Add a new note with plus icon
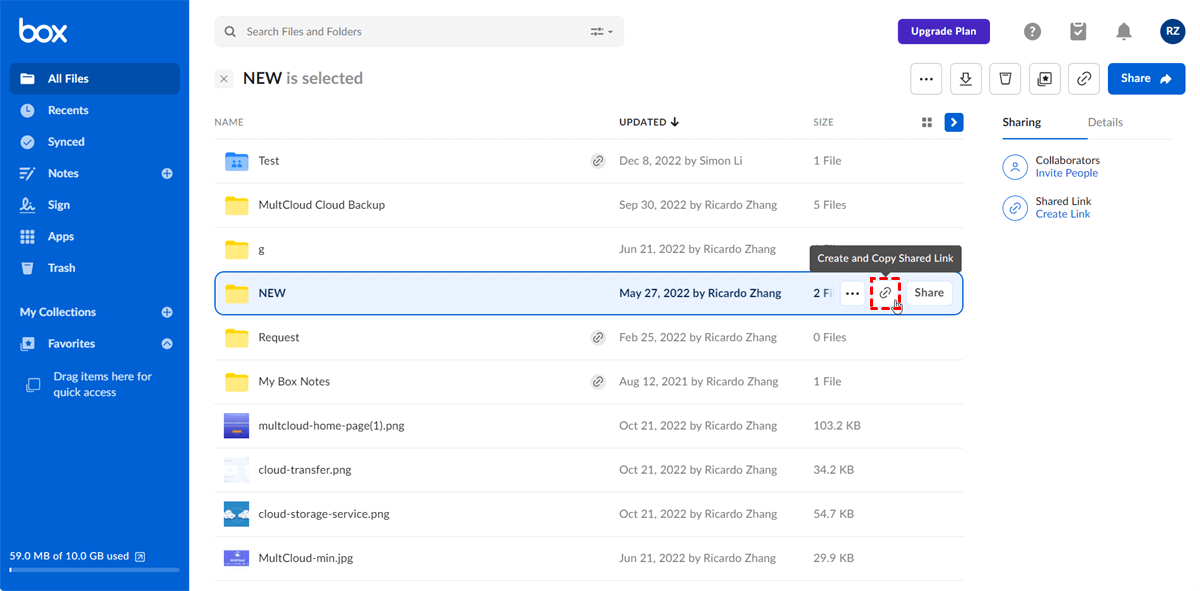 coord(167,173)
